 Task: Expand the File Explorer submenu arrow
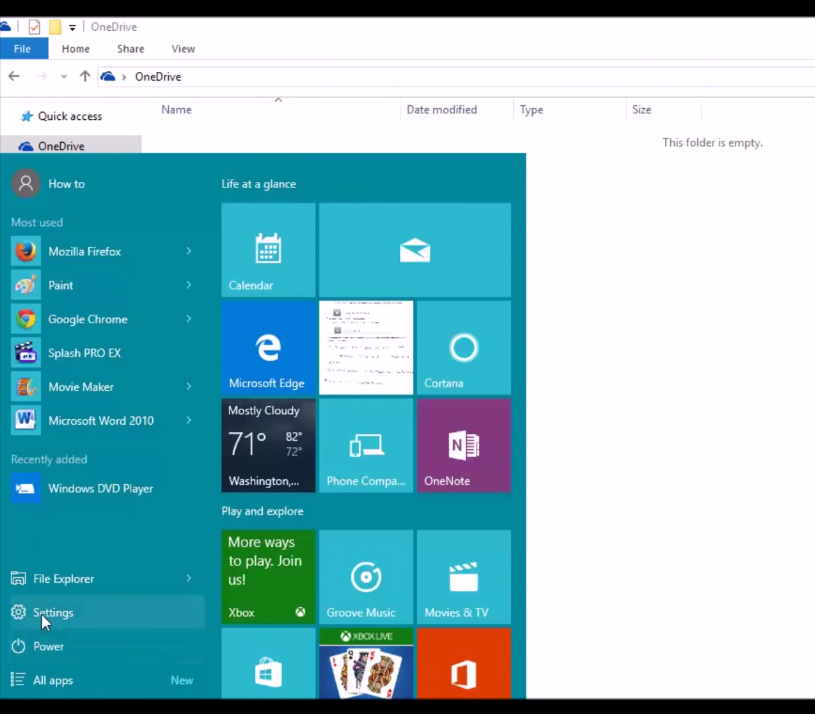189,578
